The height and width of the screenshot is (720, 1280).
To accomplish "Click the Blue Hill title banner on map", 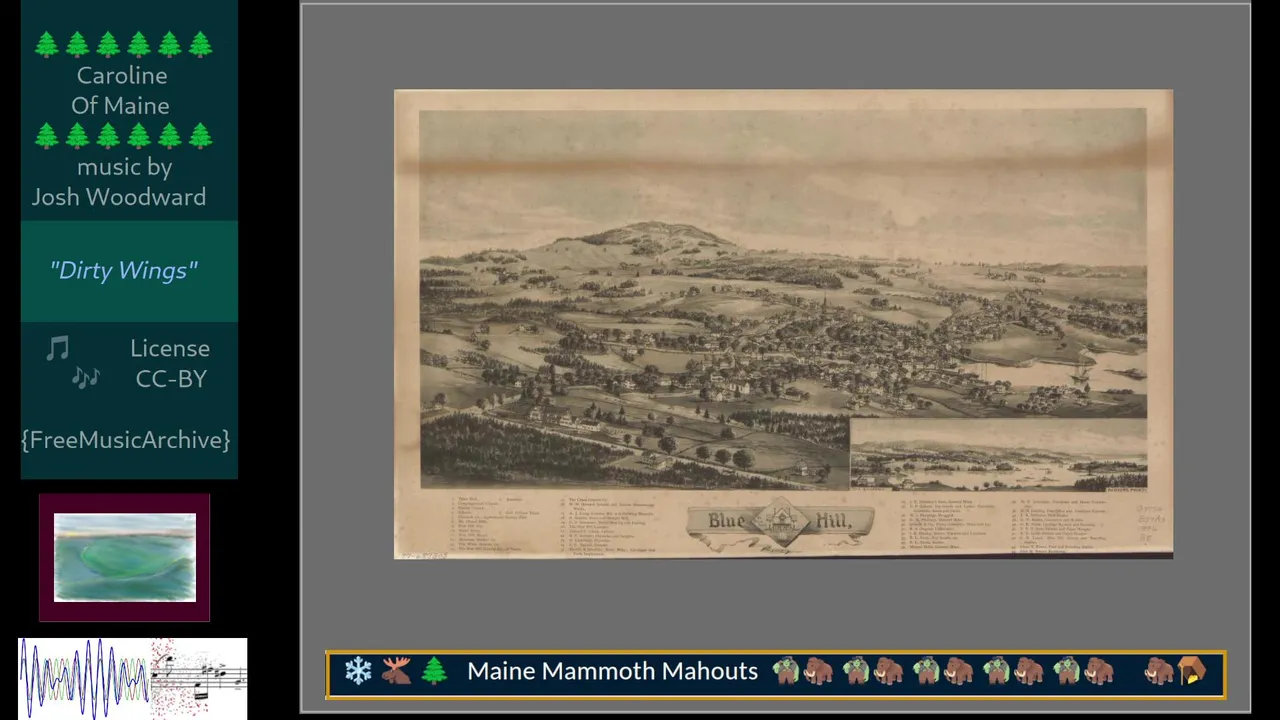I will click(x=780, y=523).
